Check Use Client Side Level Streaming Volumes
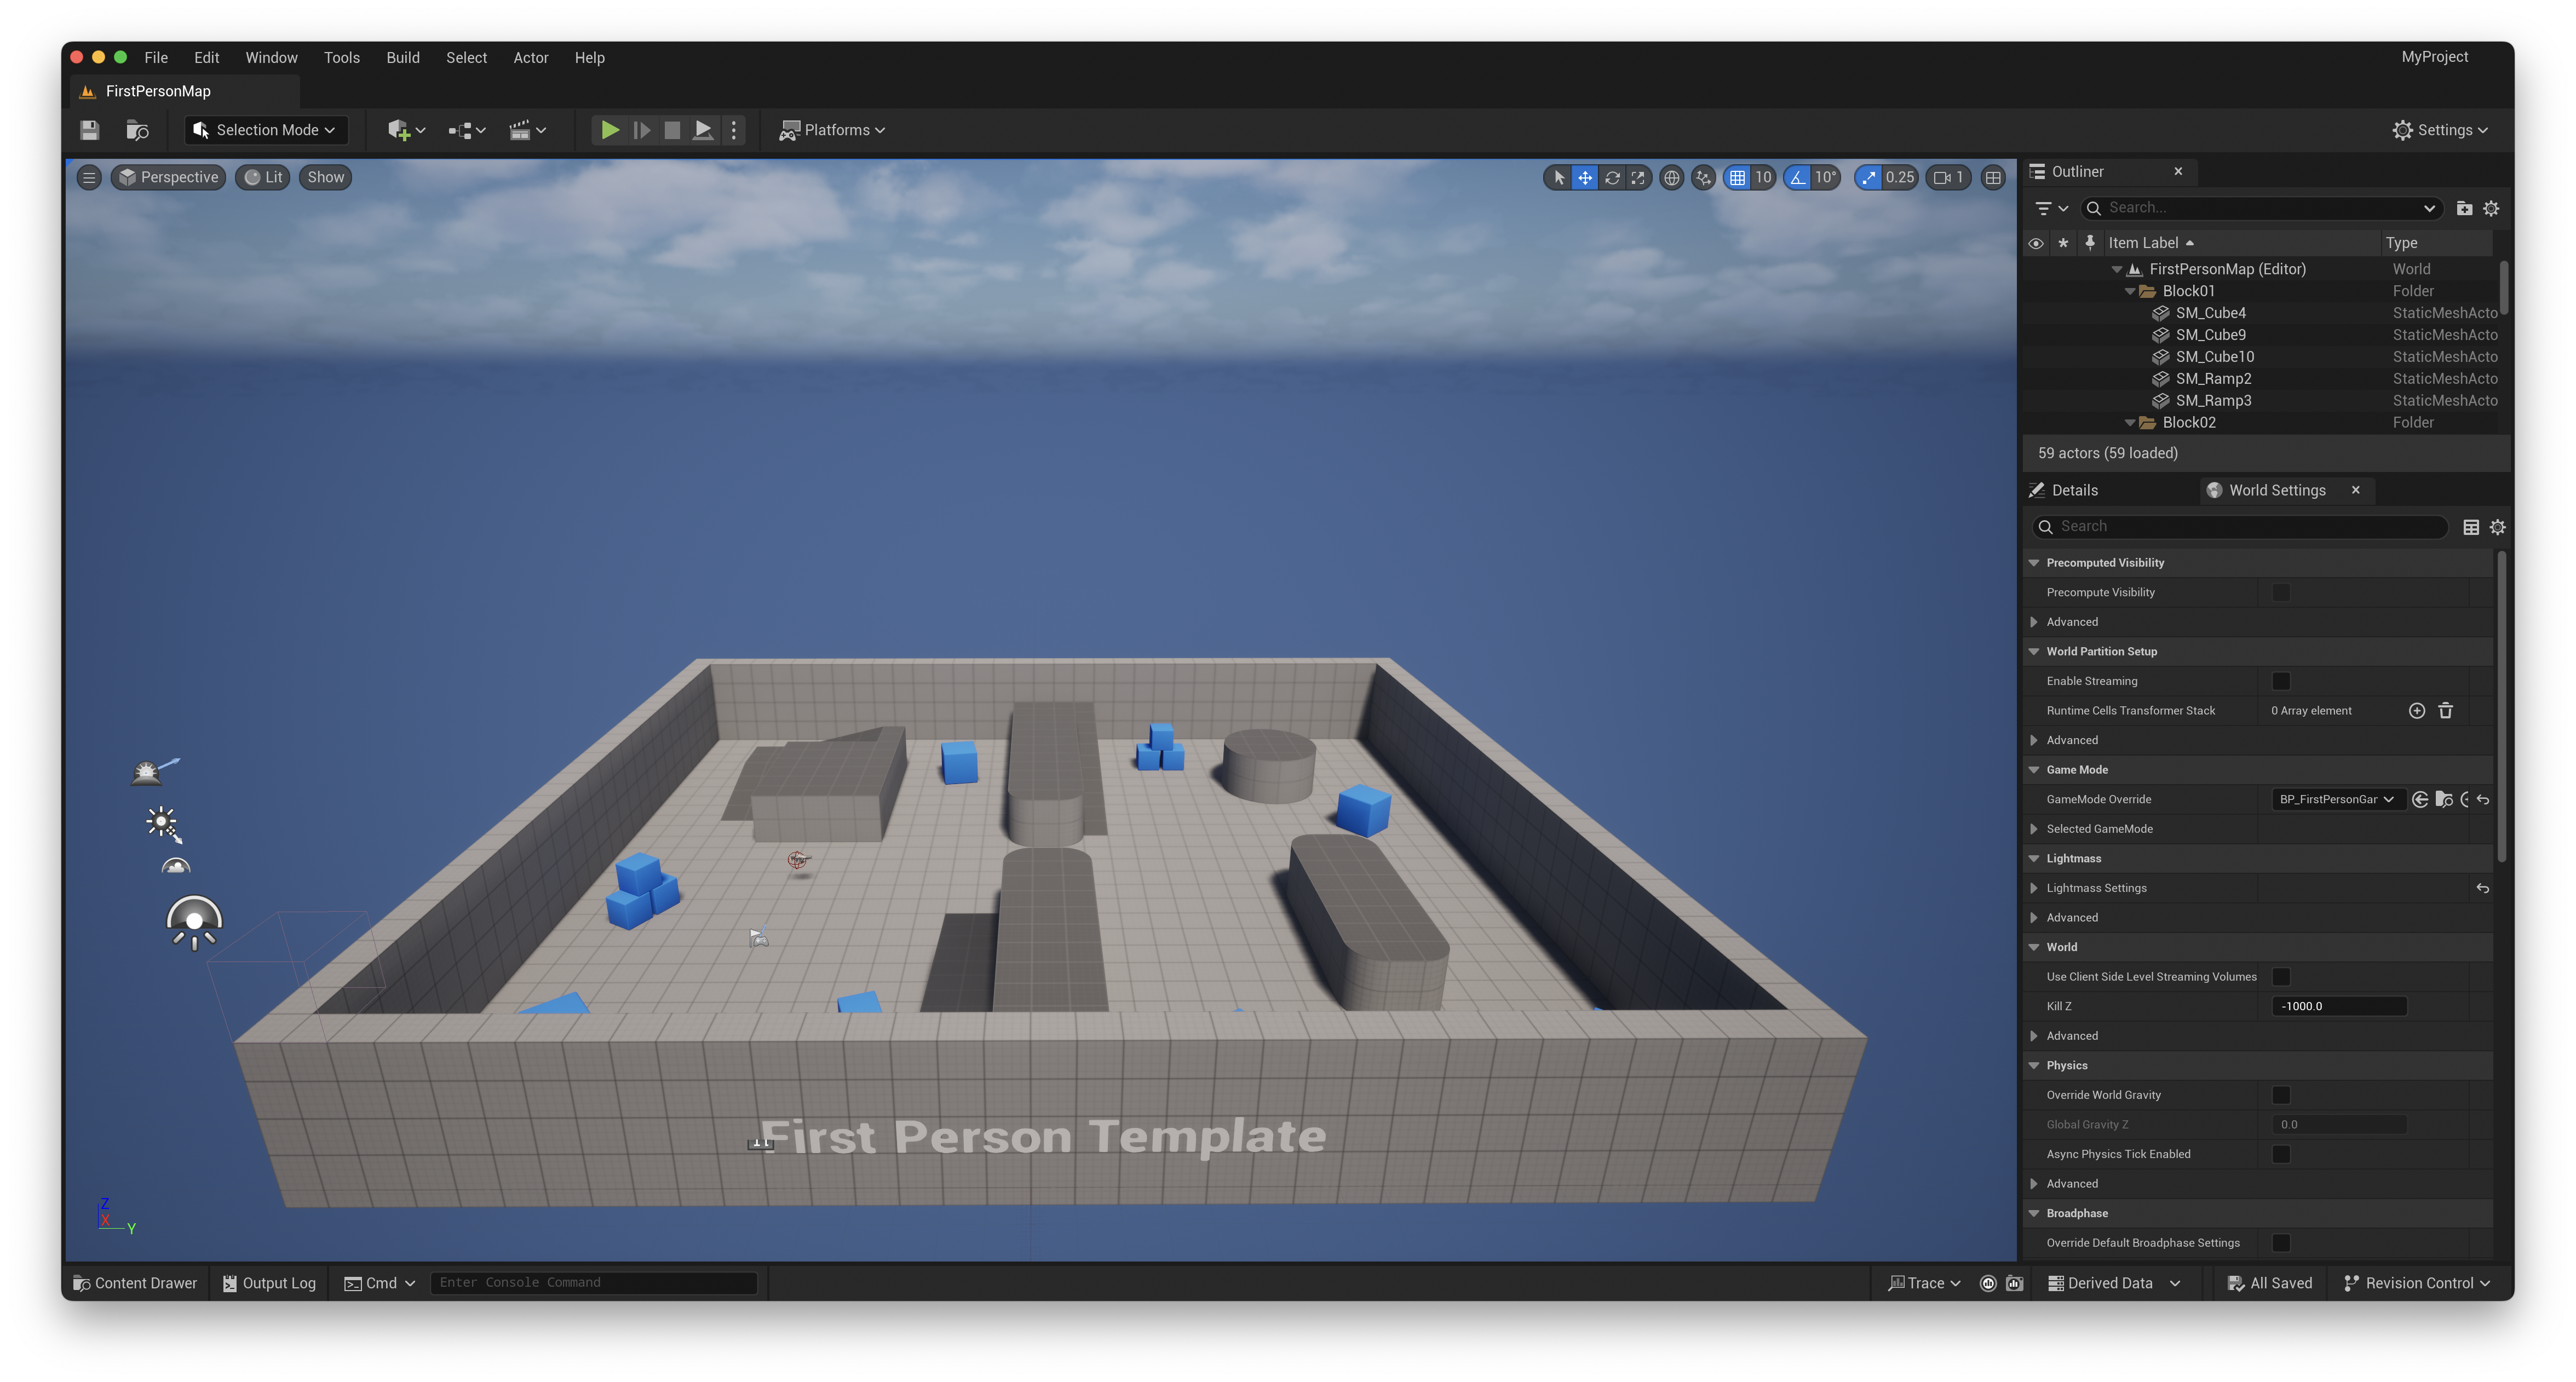This screenshot has width=2576, height=1382. click(2281, 977)
